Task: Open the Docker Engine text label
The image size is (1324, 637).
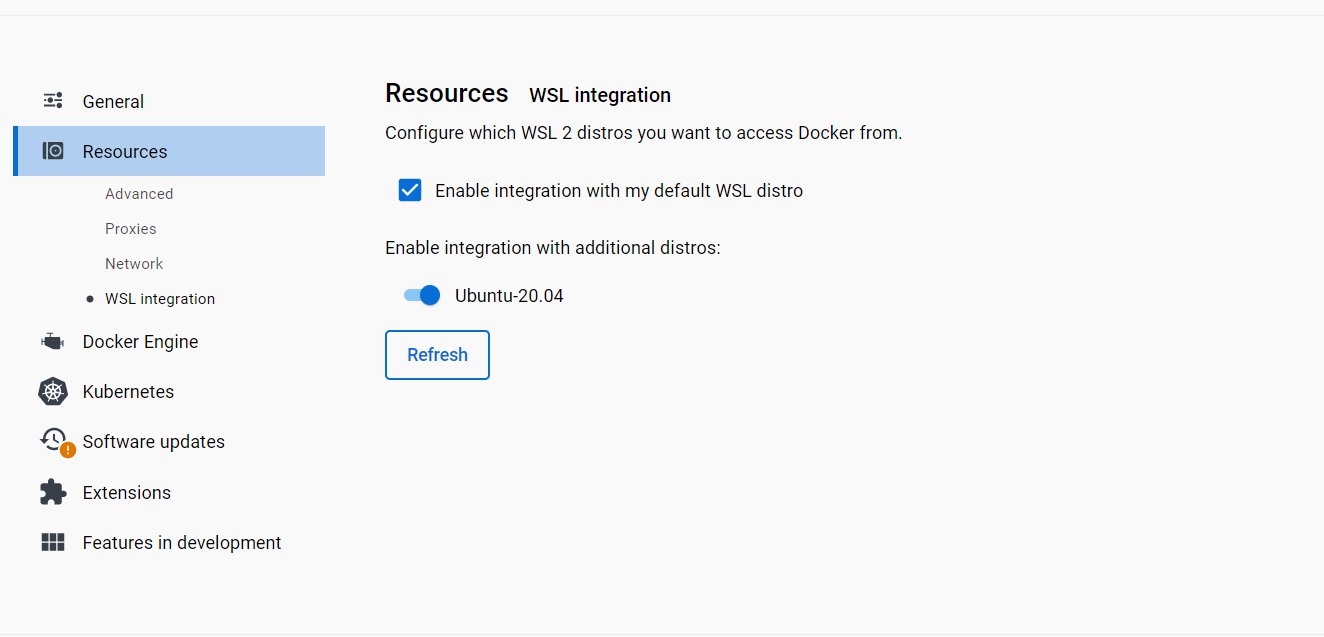Action: pos(140,342)
